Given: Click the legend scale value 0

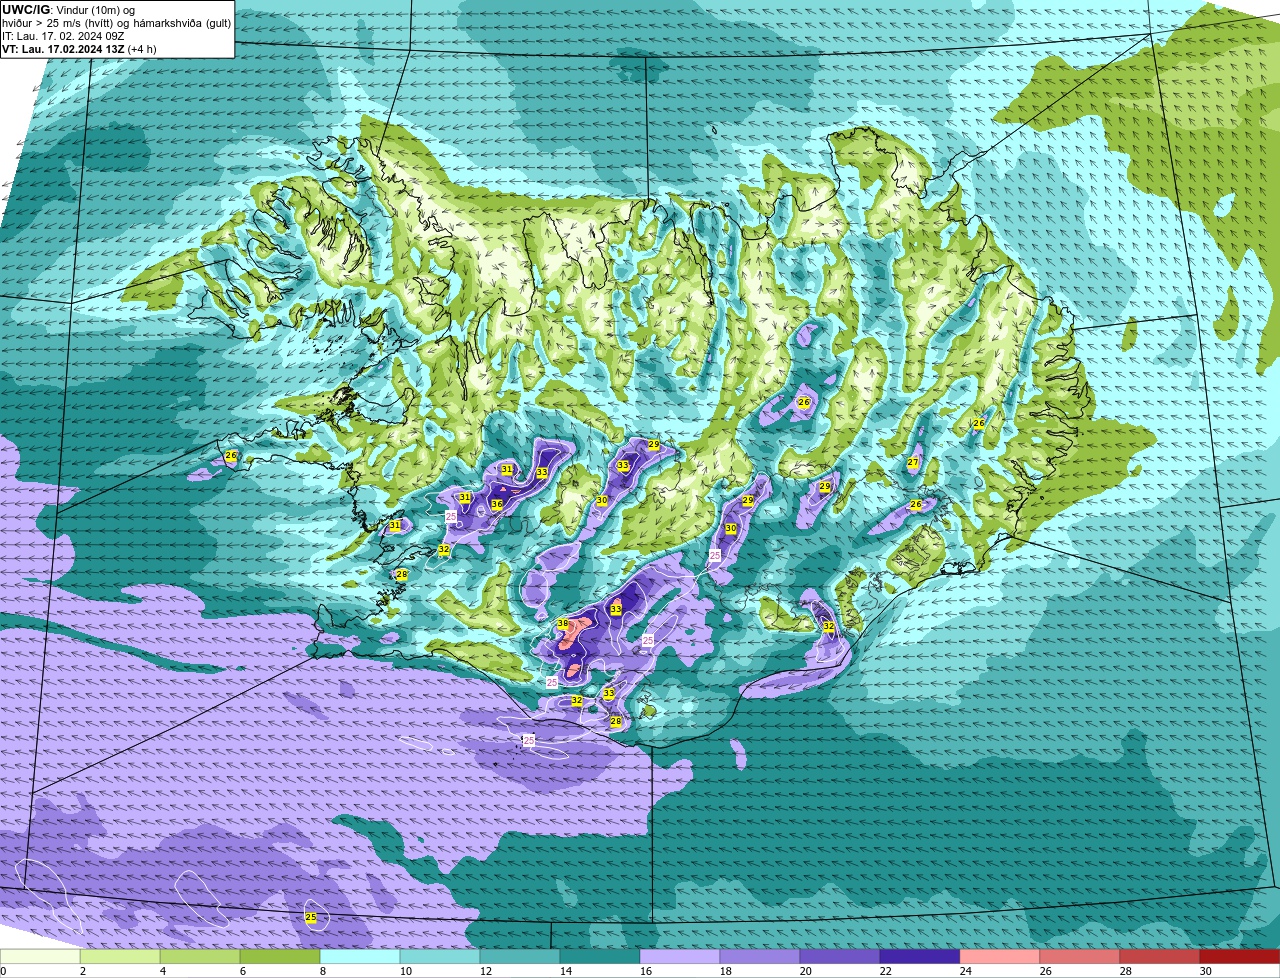Looking at the screenshot, I should pyautogui.click(x=4, y=971).
